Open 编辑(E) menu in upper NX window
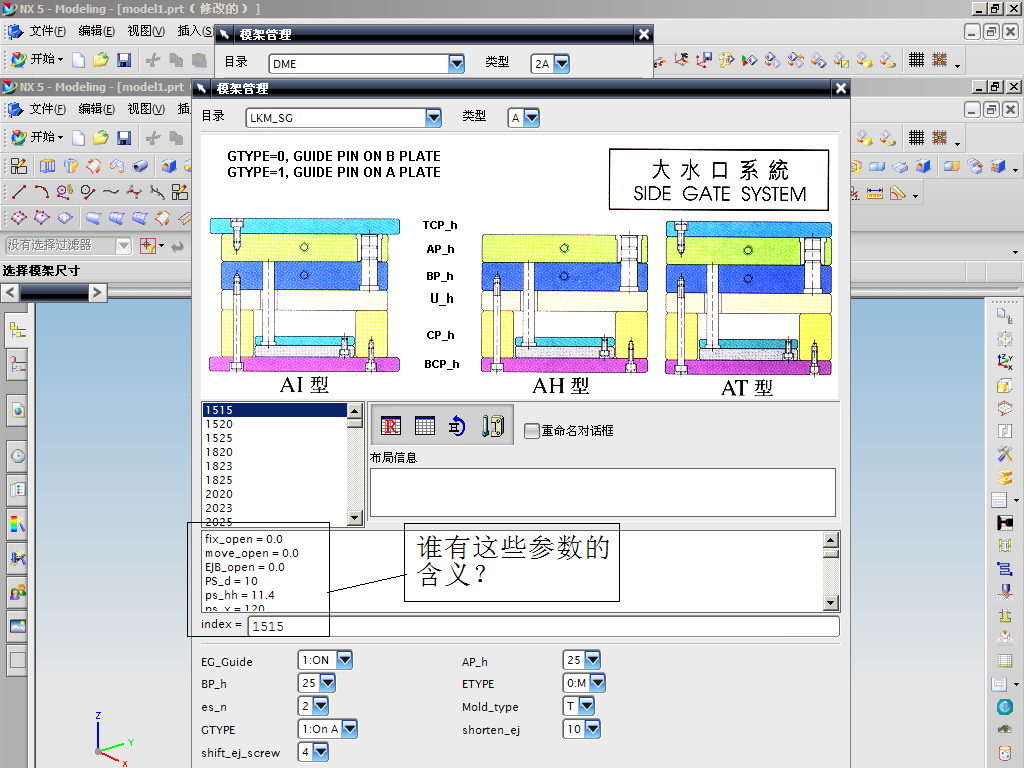 [96, 31]
